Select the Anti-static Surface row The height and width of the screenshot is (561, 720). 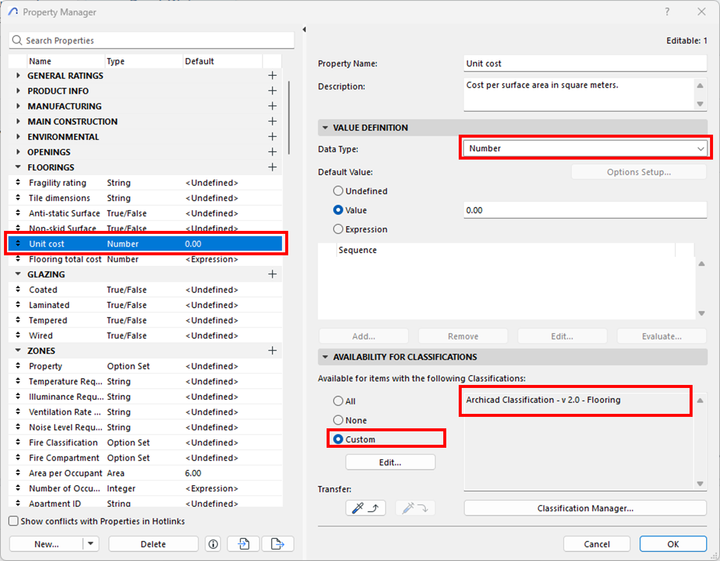146,213
